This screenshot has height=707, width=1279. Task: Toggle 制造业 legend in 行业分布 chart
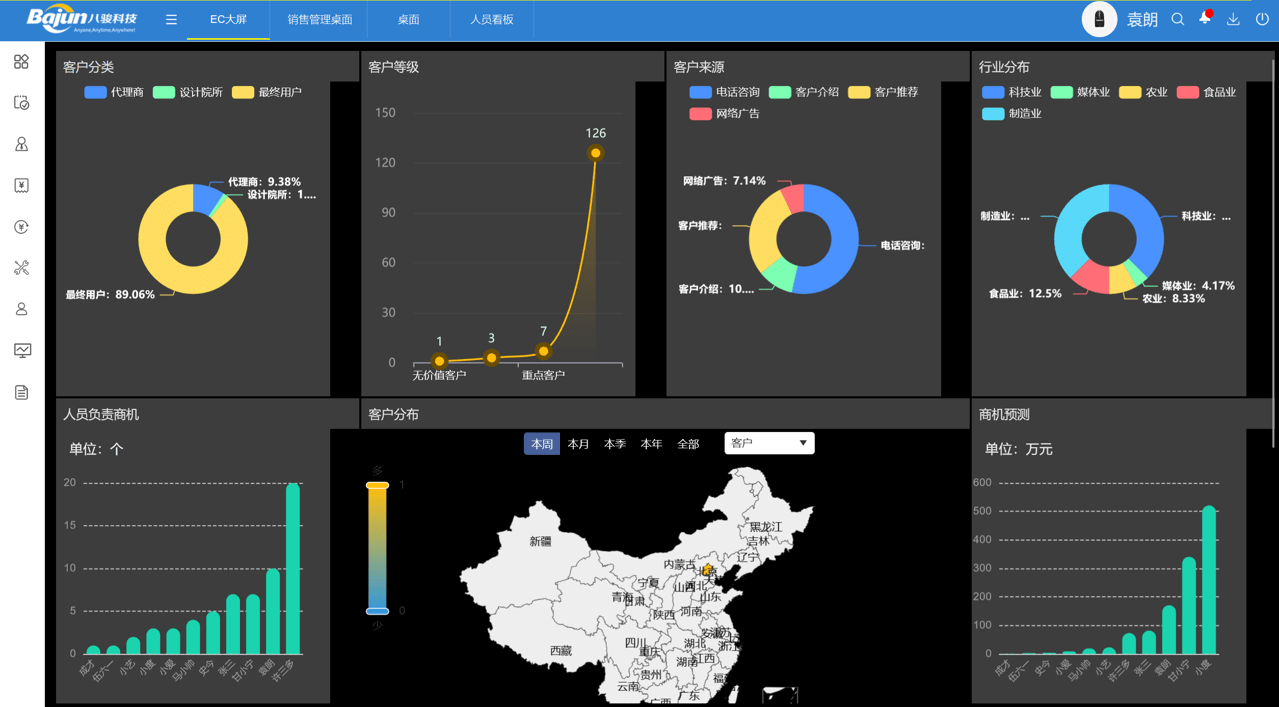1011,114
